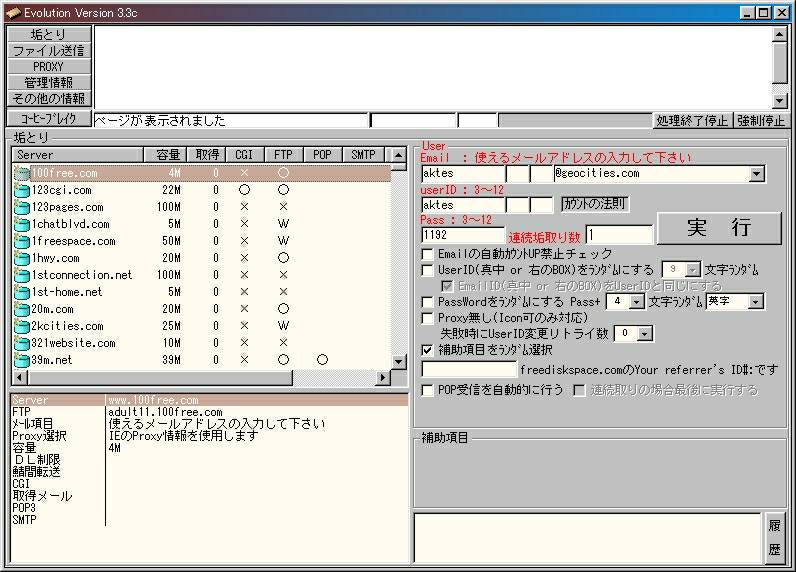
Task: Click the log area scroll-down arrow
Action: coord(780,100)
